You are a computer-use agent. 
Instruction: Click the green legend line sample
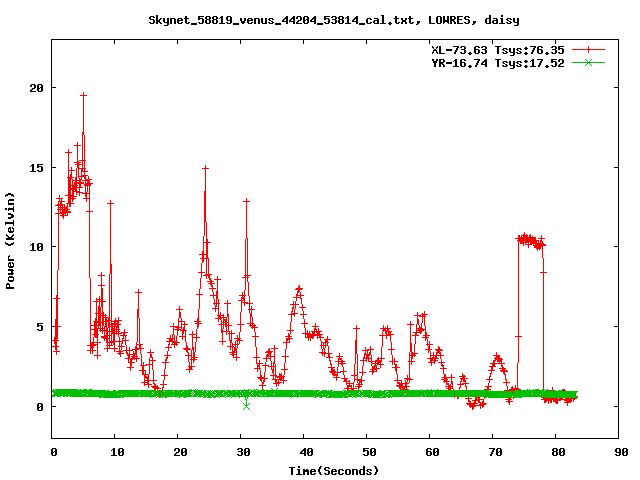[x=588, y=62]
